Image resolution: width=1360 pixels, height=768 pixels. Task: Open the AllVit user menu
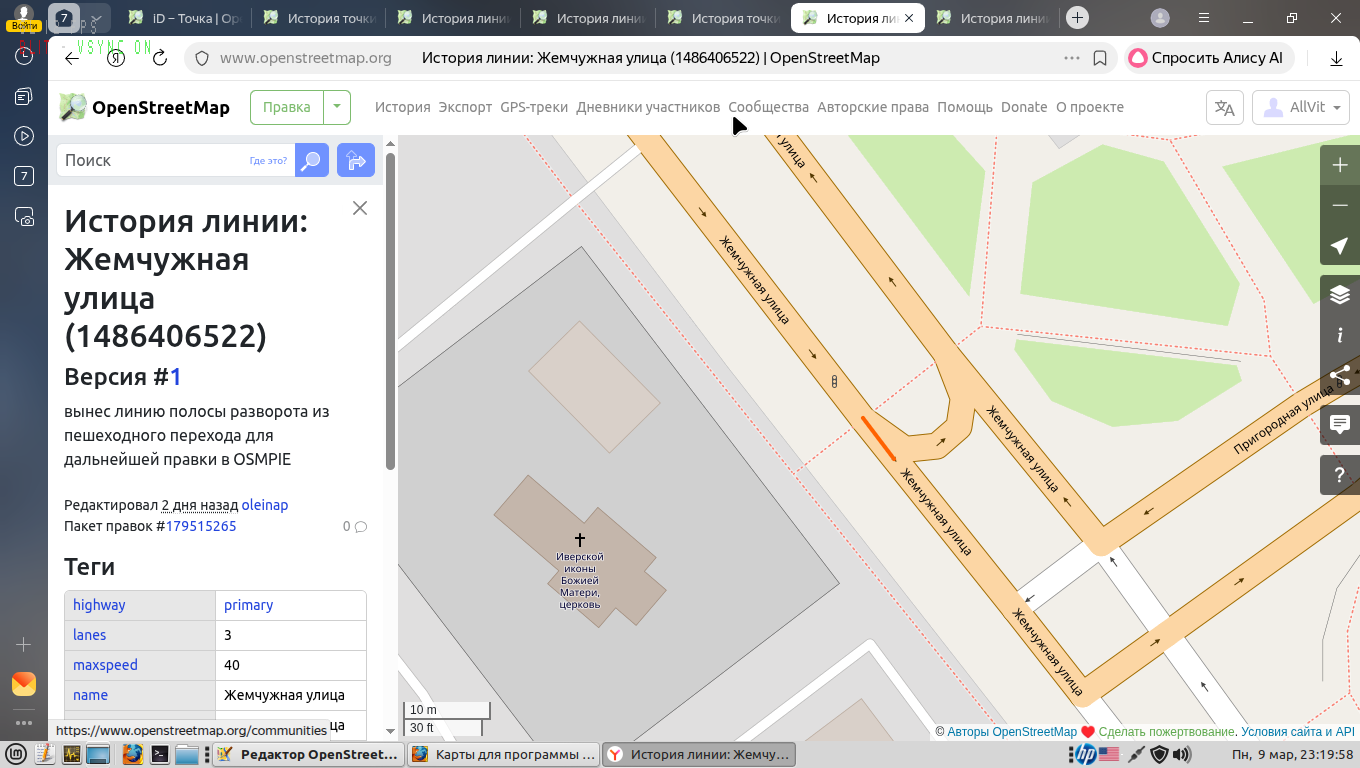(1300, 107)
